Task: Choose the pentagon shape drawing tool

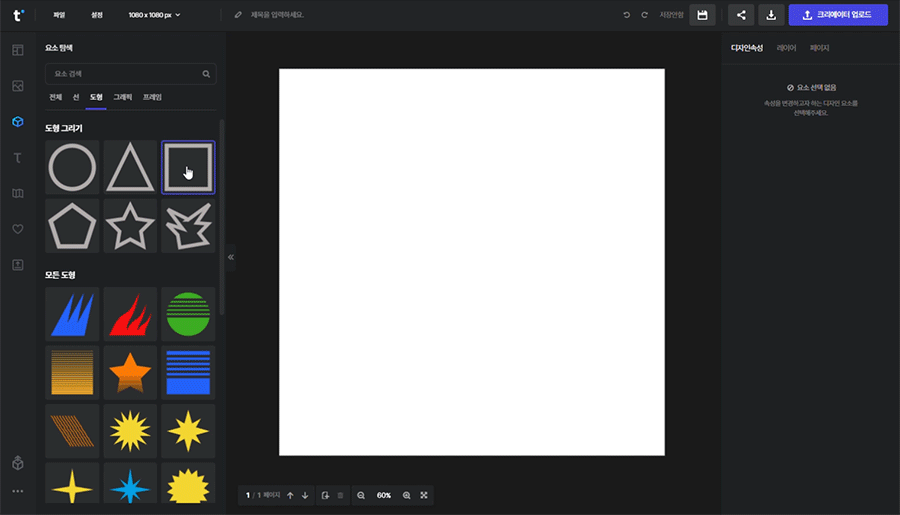Action: pos(72,226)
